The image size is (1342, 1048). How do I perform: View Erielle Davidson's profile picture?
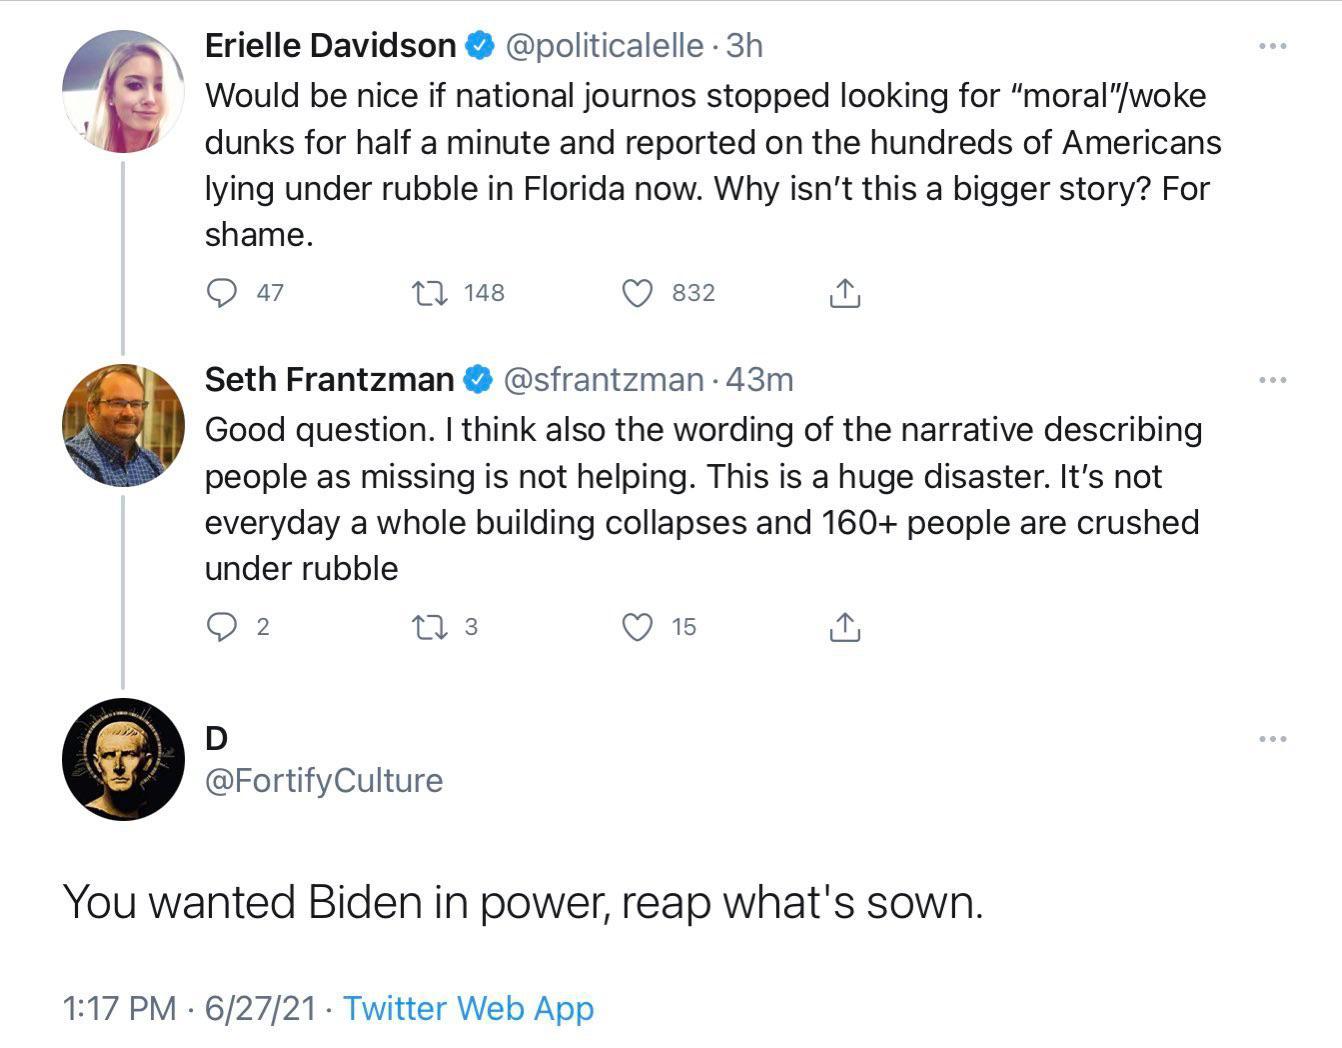123,91
